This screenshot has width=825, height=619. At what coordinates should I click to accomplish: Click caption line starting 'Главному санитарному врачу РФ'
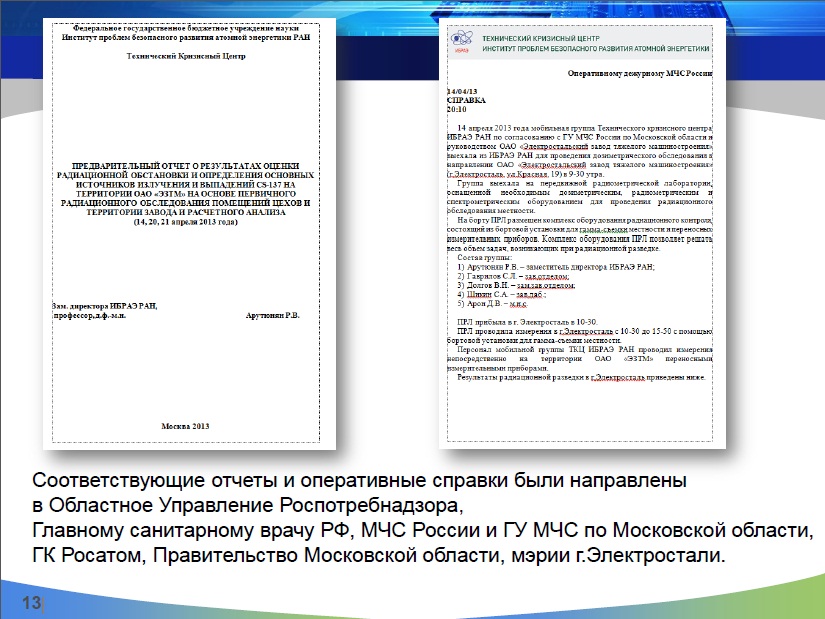pos(422,530)
